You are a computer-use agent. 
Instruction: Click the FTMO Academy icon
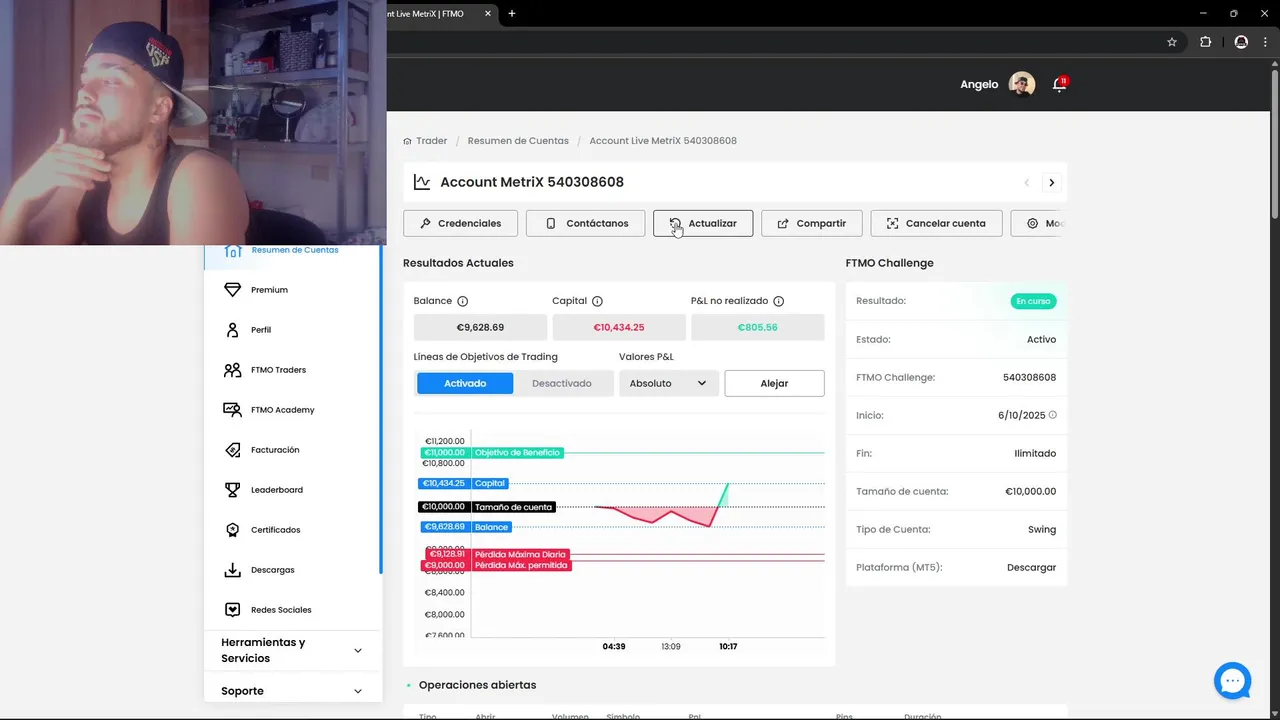coord(233,410)
